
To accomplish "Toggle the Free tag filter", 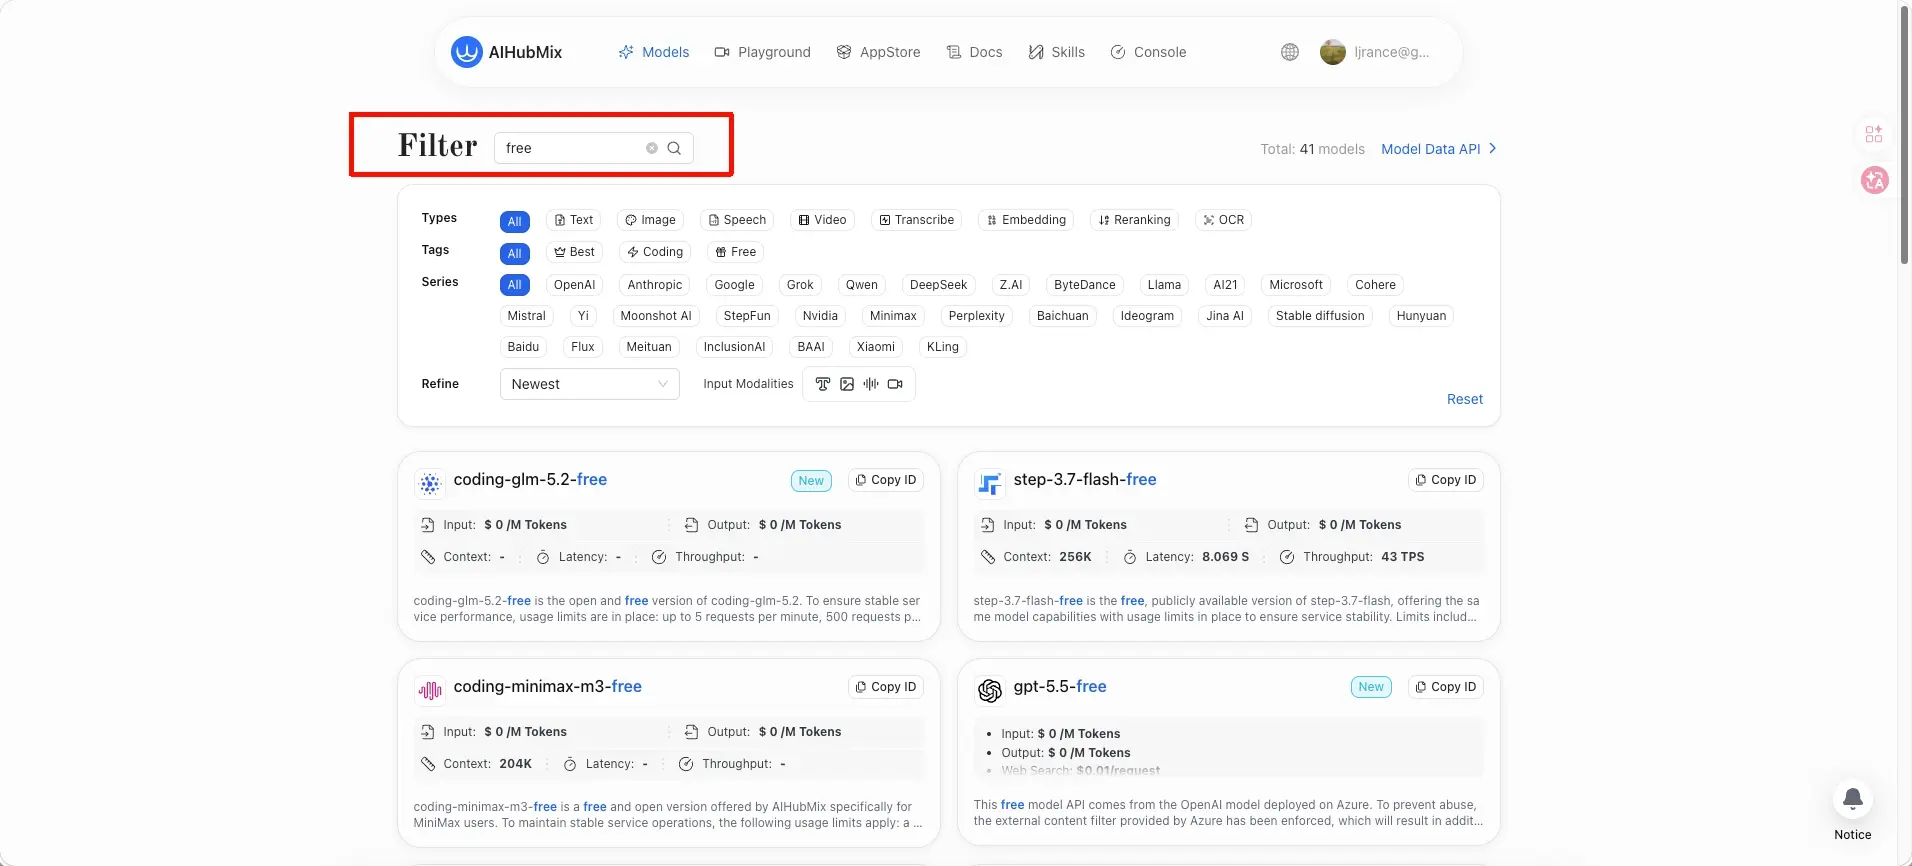I will click(735, 252).
